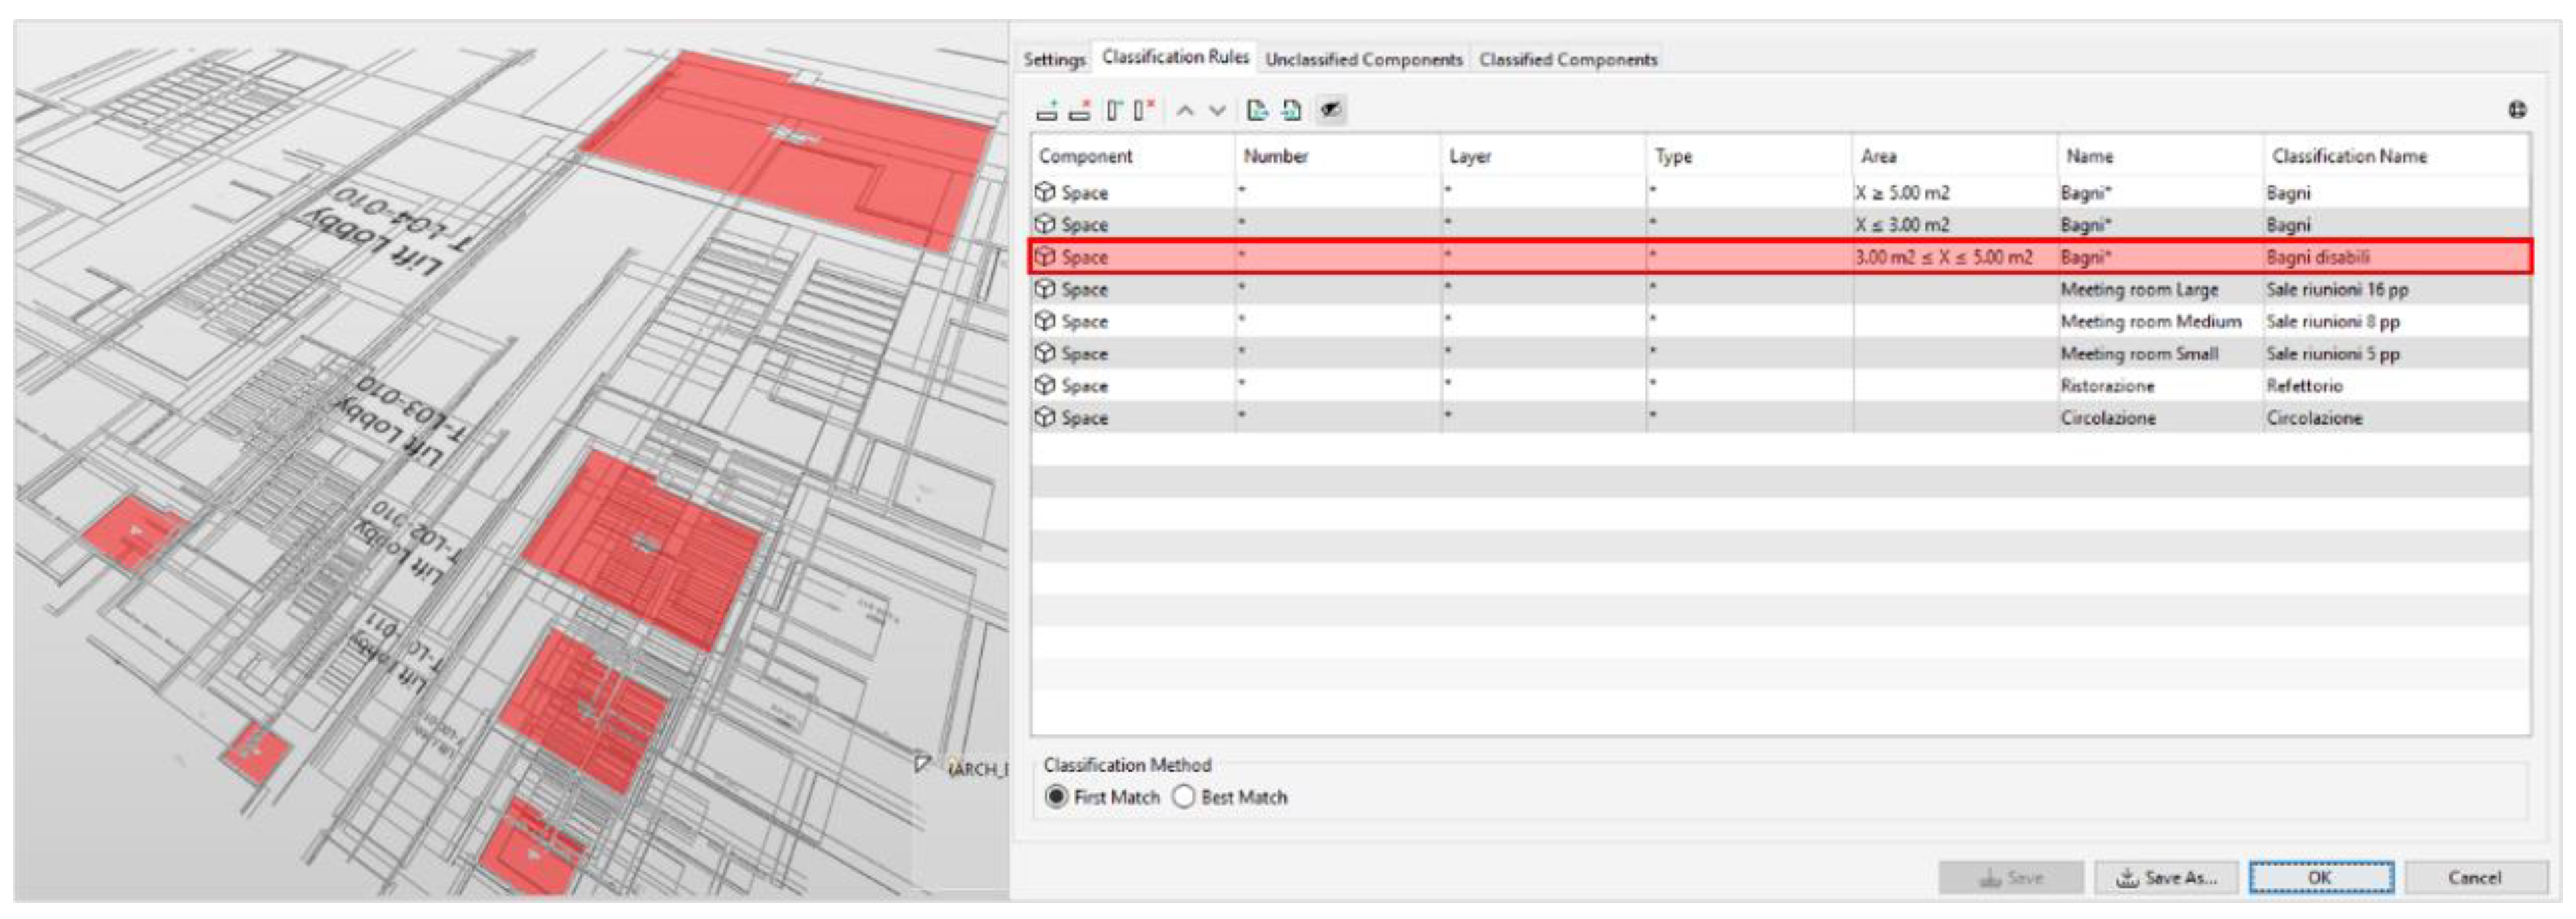The image size is (2576, 919).
Task: Switch to the Unclassified Components tab
Action: (1363, 60)
